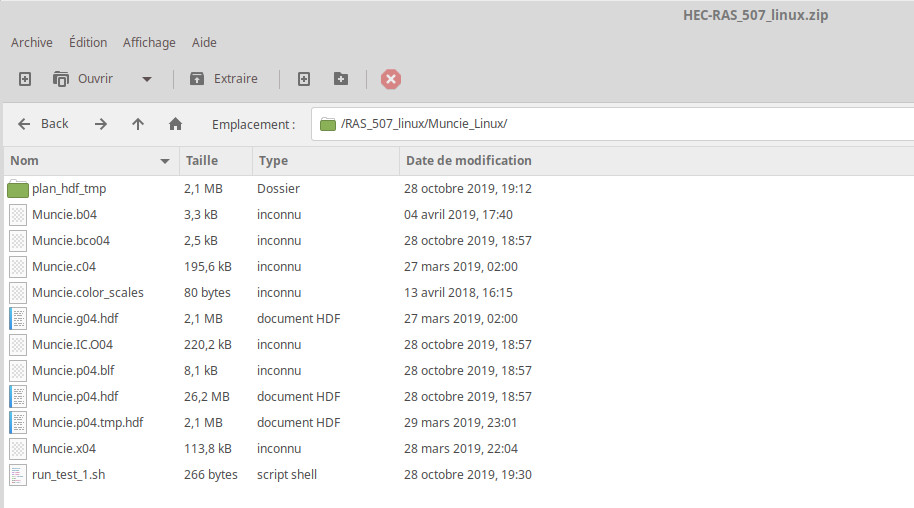Click the Muncie.g04.hdf file name
Image resolution: width=914 pixels, height=508 pixels.
point(75,318)
